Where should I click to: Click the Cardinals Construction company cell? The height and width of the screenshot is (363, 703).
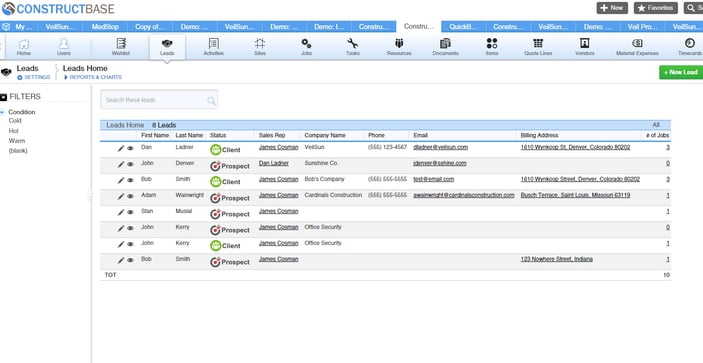click(333, 195)
